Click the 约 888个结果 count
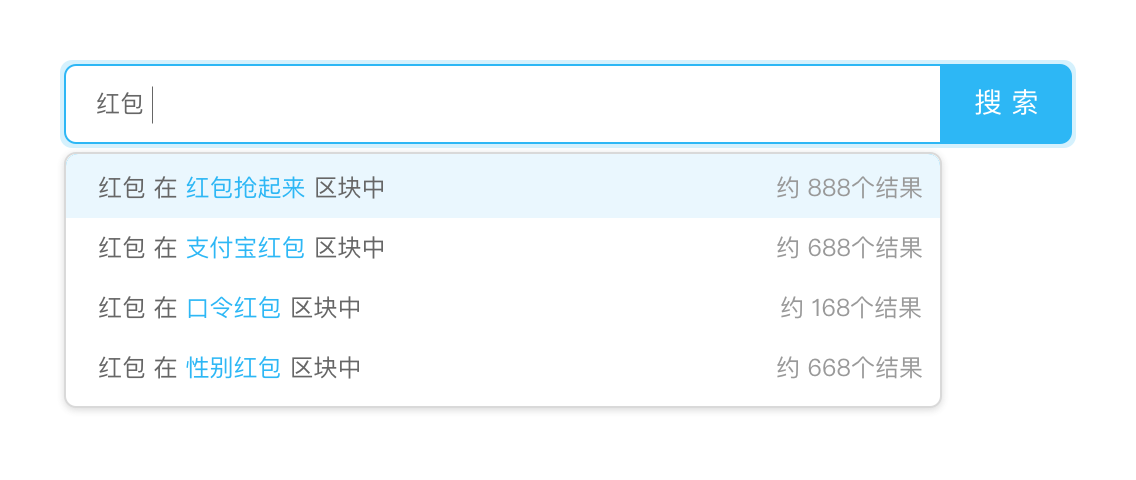Image resolution: width=1136 pixels, height=480 pixels. (849, 188)
